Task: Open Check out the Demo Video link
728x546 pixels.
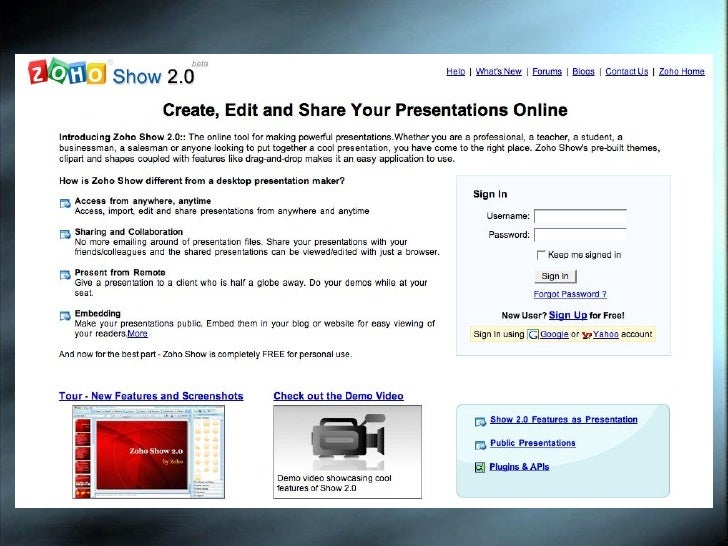Action: click(x=338, y=396)
